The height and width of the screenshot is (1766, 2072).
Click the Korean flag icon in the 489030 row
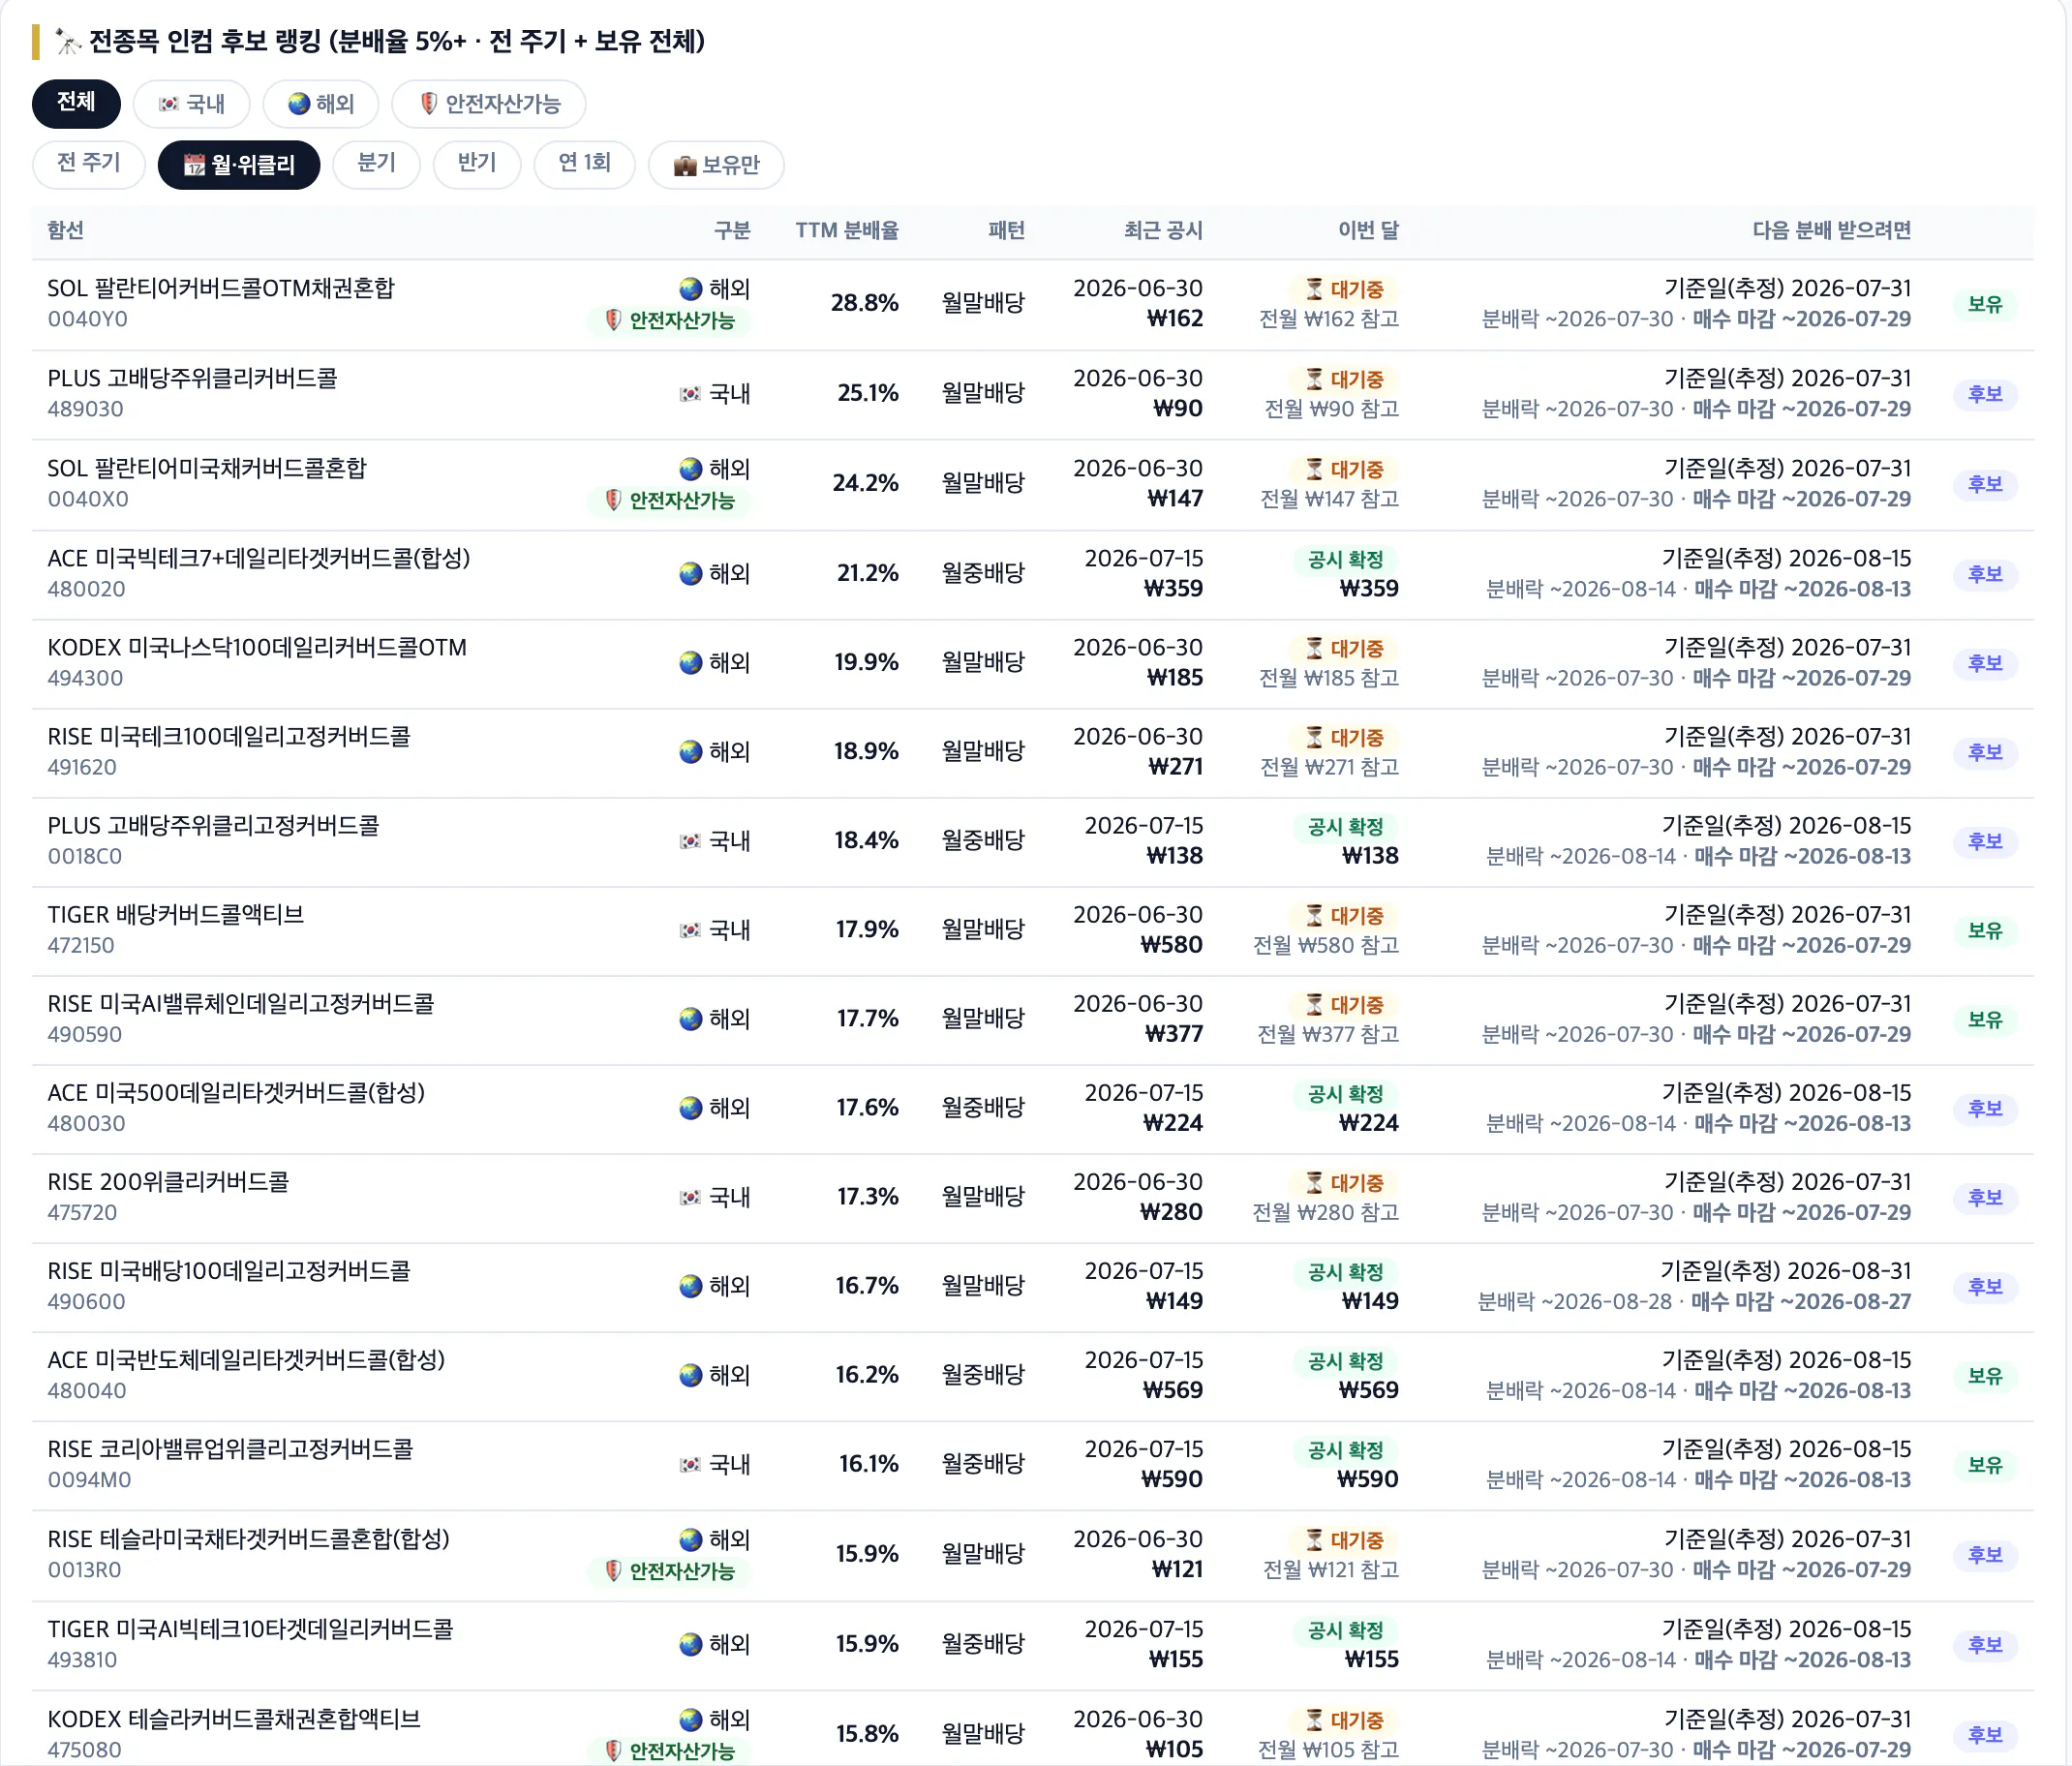[x=690, y=394]
